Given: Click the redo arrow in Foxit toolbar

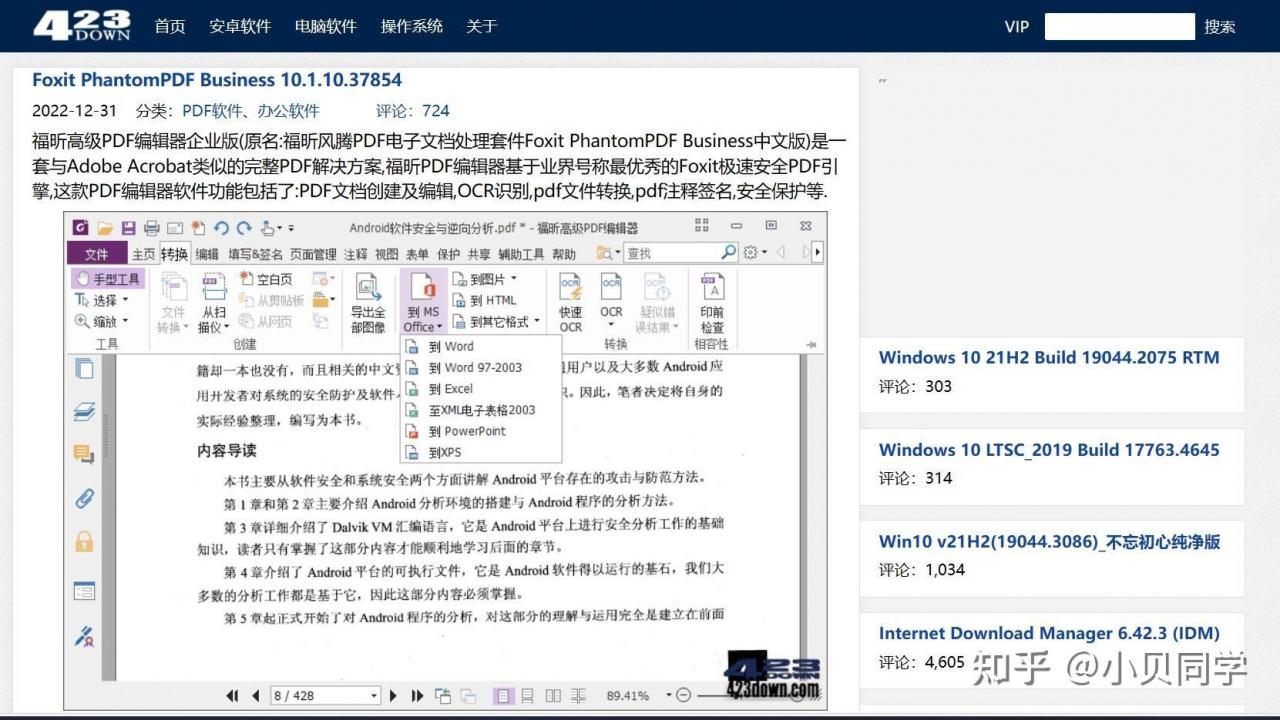Looking at the screenshot, I should [245, 228].
